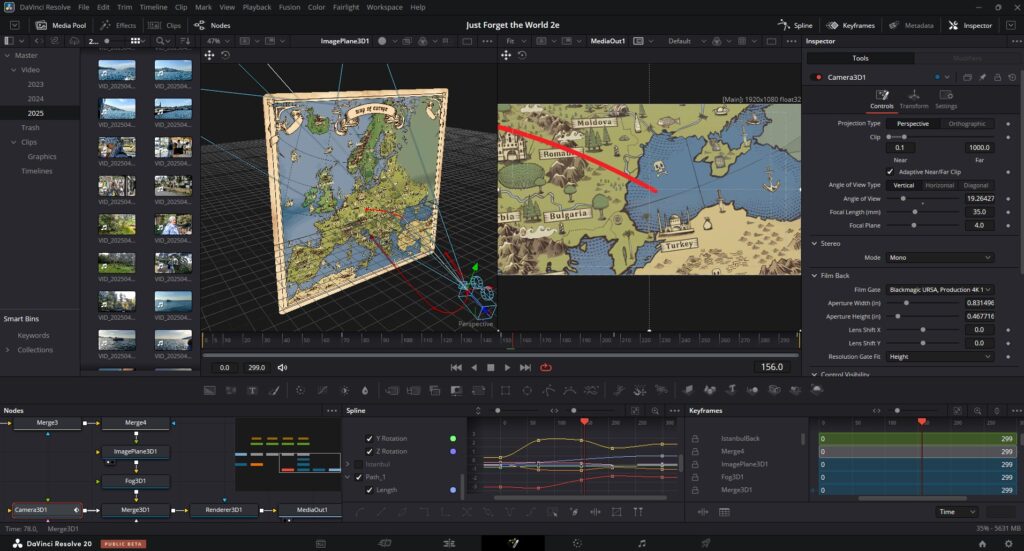This screenshot has height=551, width=1024.
Task: Toggle lock for Fog3D1 keyframe track
Action: pyautogui.click(x=696, y=477)
